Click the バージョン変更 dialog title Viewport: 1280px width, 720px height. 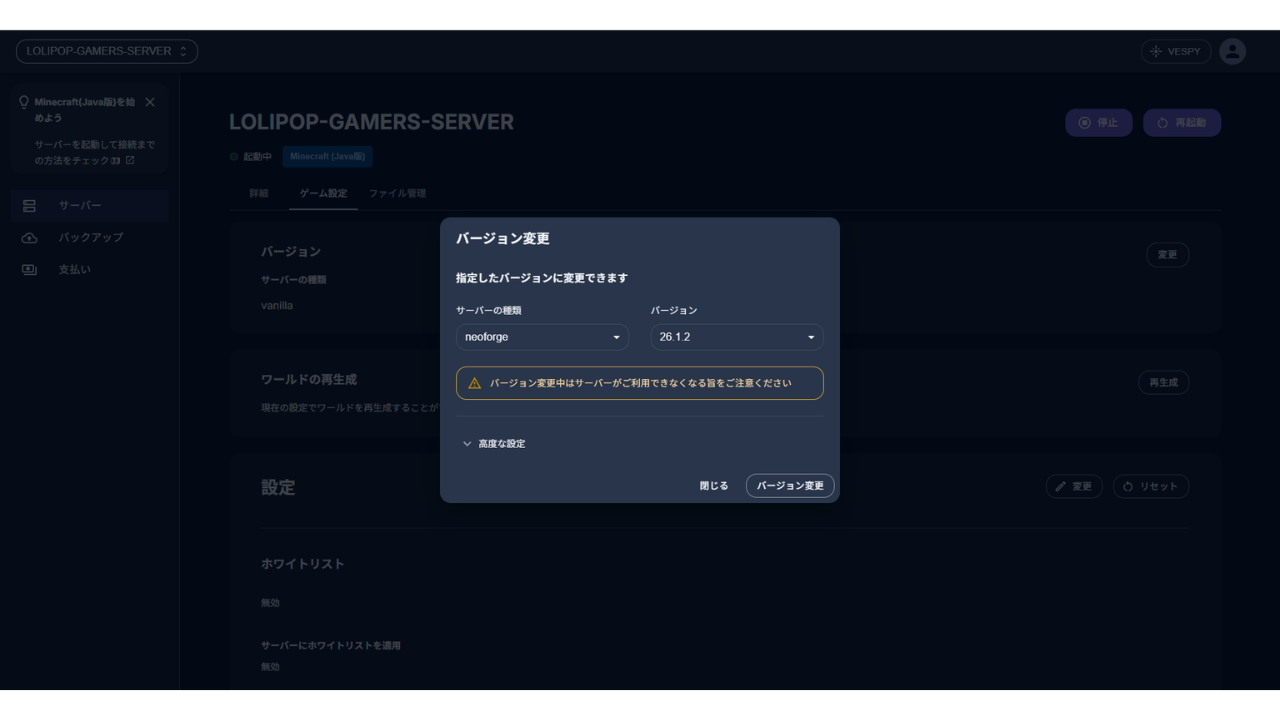[x=503, y=239]
